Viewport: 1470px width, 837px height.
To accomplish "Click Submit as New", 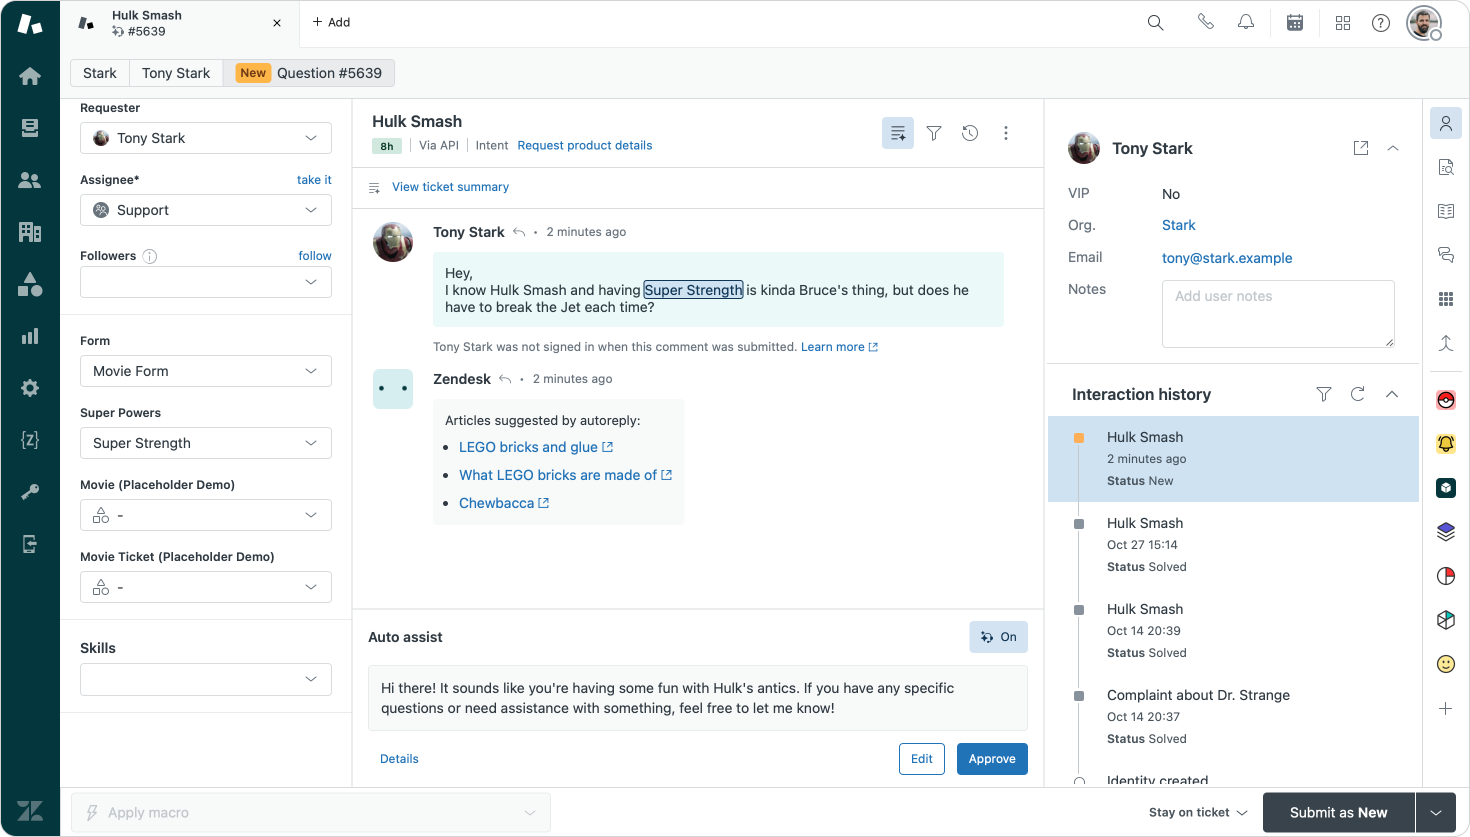I will (1338, 813).
